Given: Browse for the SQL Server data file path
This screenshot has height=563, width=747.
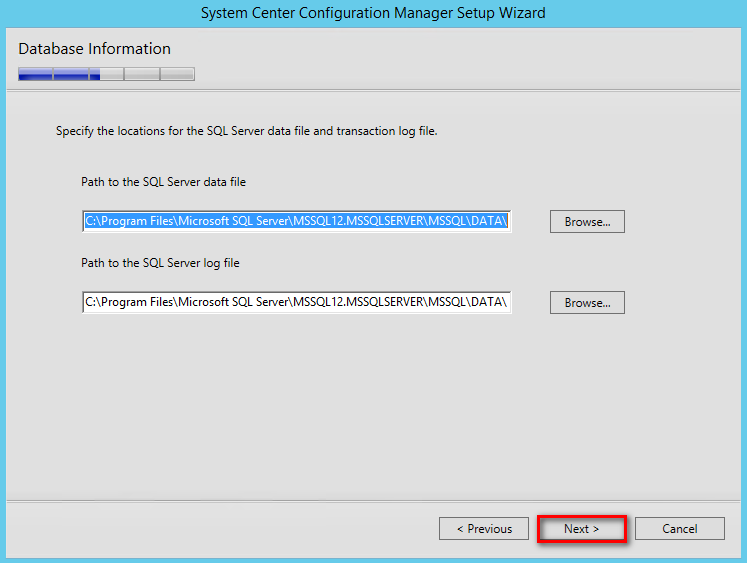Looking at the screenshot, I should pyautogui.click(x=587, y=221).
